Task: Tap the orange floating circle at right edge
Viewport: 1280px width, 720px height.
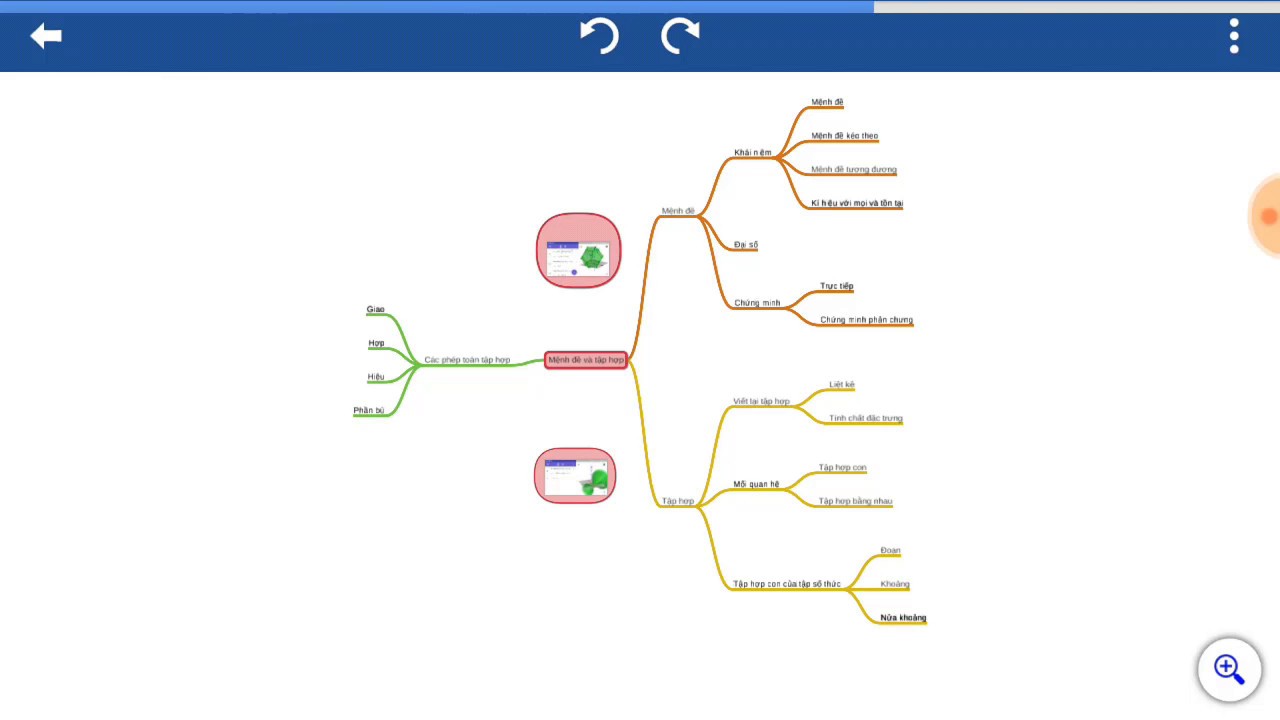Action: 1266,215
